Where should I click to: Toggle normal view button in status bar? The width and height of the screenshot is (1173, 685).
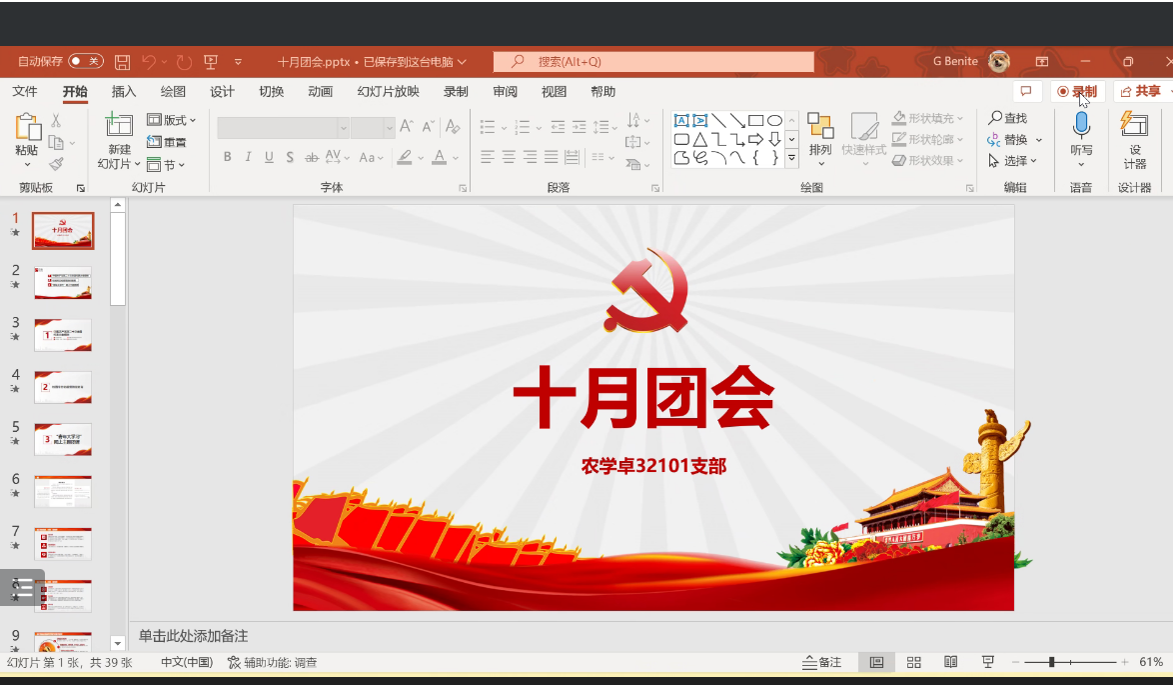(x=877, y=662)
